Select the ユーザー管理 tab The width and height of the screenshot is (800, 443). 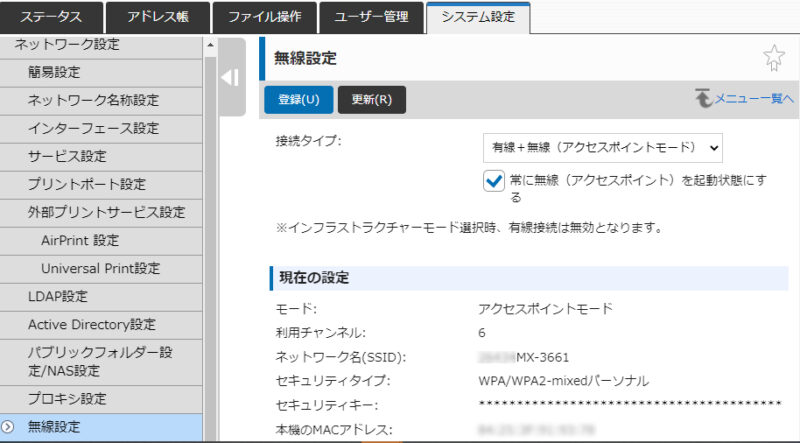[x=371, y=17]
